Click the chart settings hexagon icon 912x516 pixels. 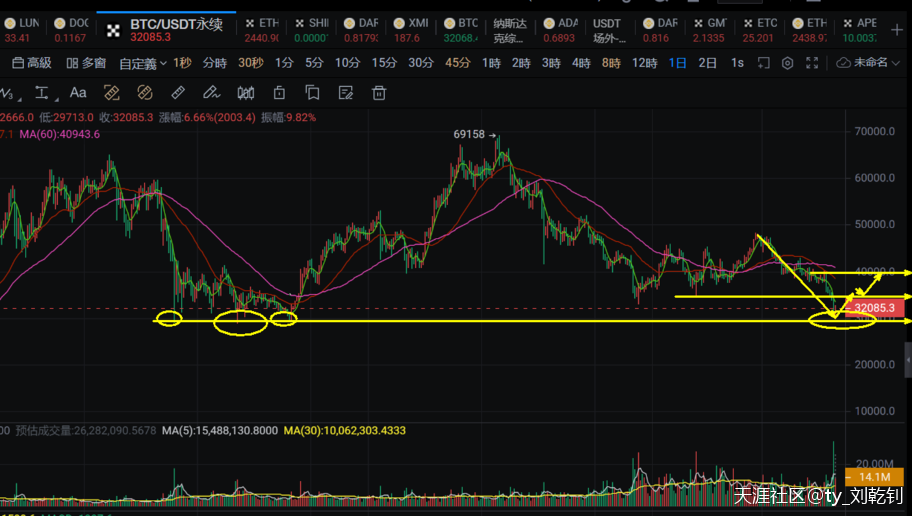(x=787, y=63)
